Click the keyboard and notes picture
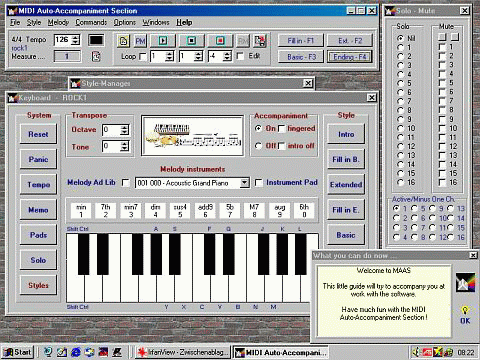 [193, 136]
